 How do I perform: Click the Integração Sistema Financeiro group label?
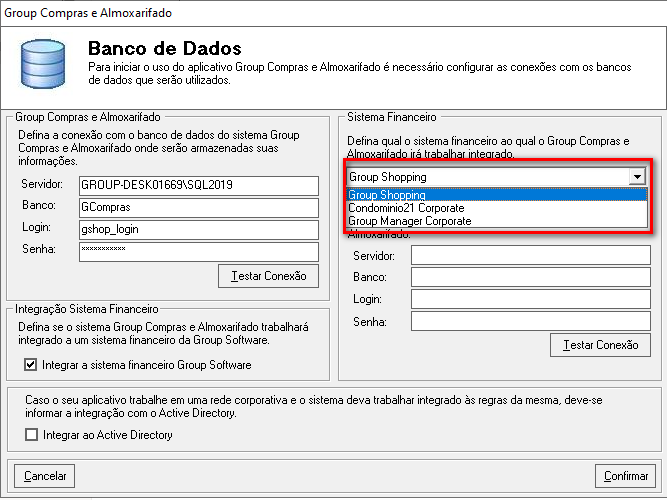pyautogui.click(x=87, y=309)
